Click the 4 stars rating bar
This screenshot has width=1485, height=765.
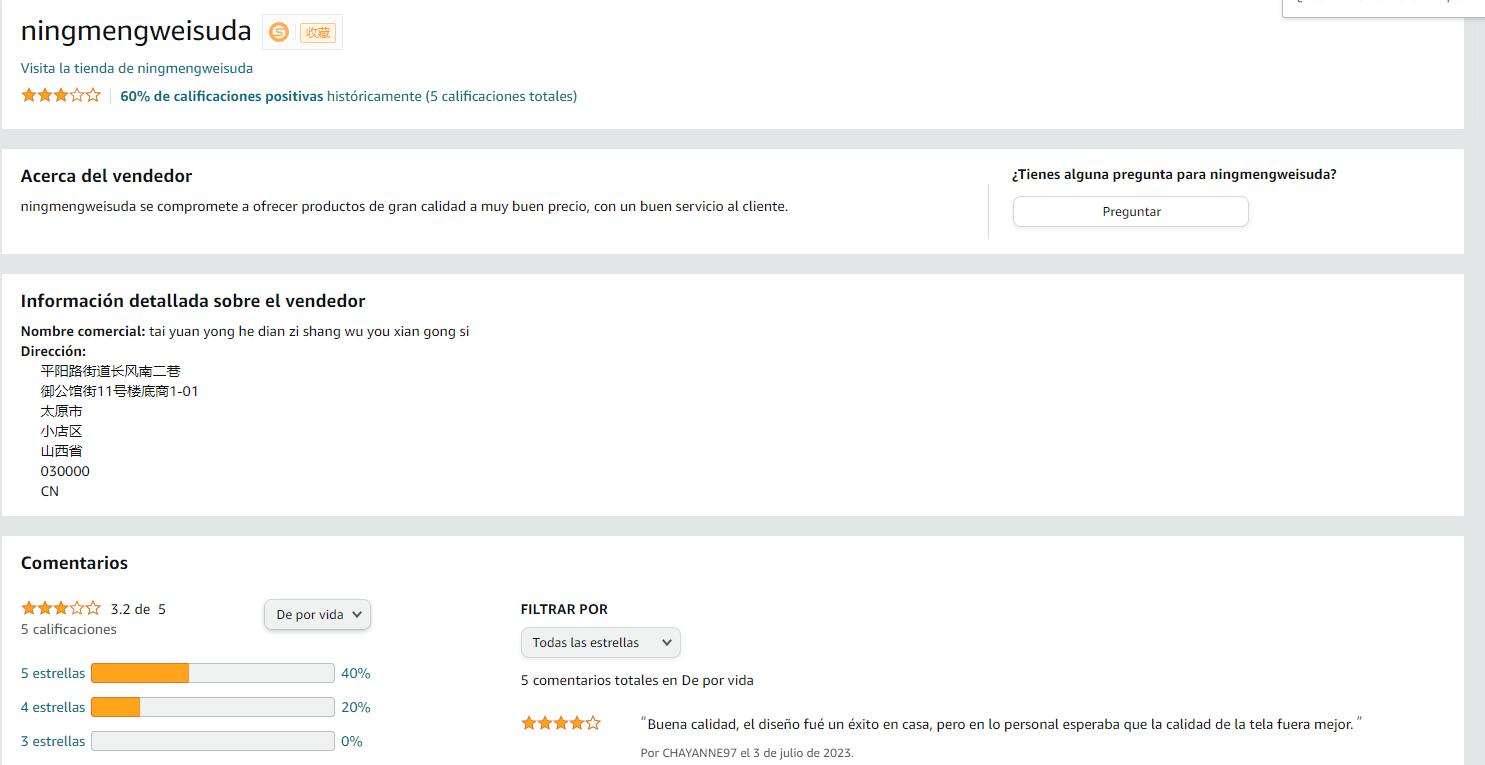pos(212,707)
